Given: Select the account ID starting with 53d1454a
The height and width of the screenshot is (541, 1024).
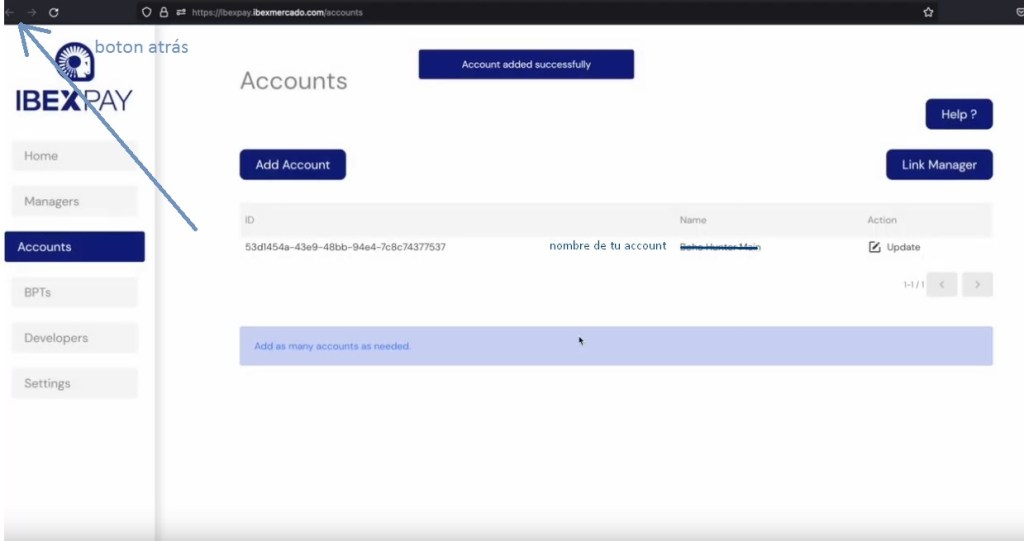Looking at the screenshot, I should (345, 247).
